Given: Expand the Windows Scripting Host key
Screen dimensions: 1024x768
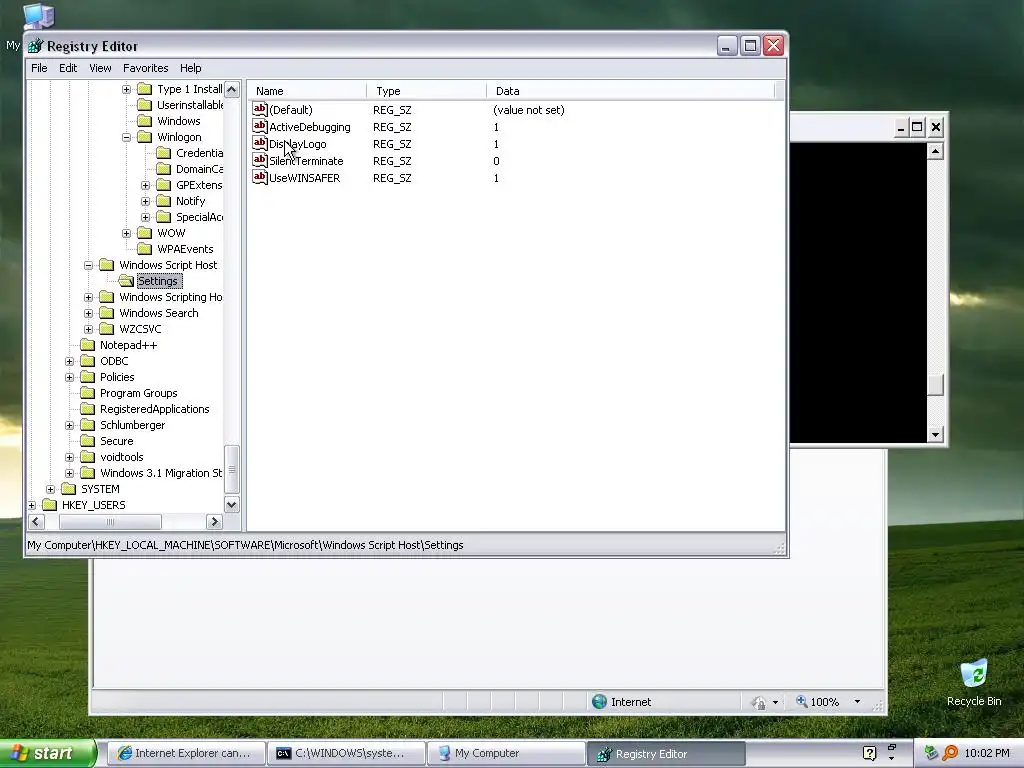Looking at the screenshot, I should [x=88, y=297].
